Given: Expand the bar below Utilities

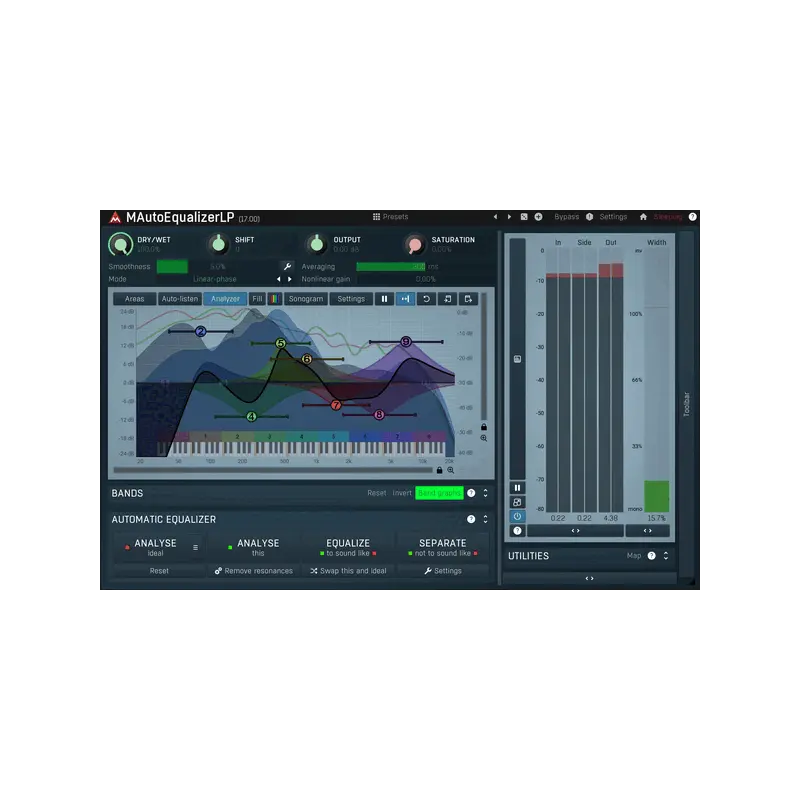Looking at the screenshot, I should pyautogui.click(x=589, y=579).
